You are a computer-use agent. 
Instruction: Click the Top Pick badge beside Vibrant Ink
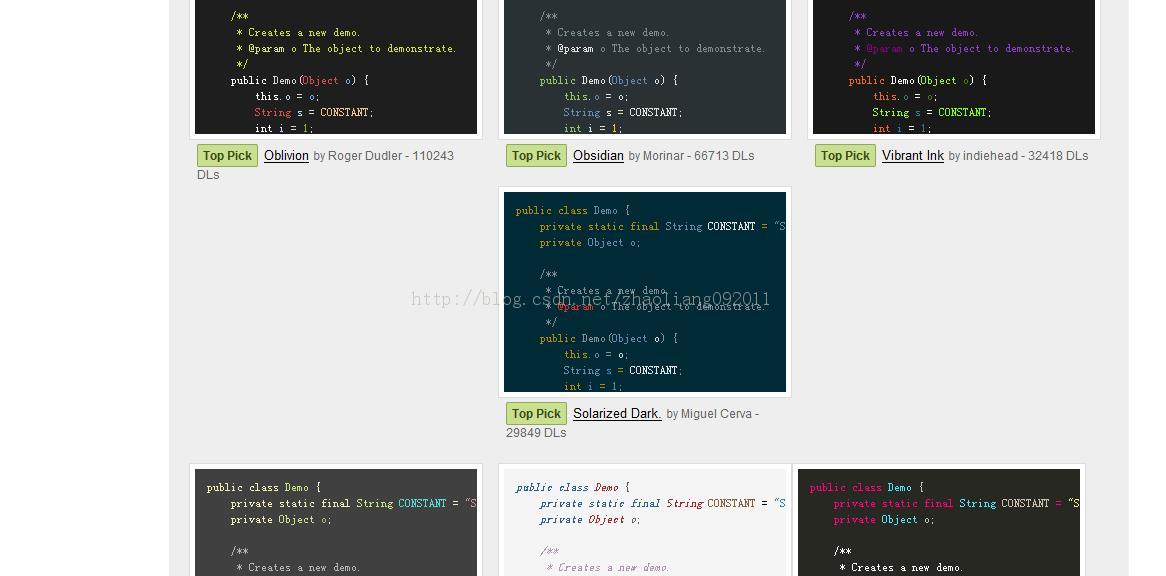(845, 155)
